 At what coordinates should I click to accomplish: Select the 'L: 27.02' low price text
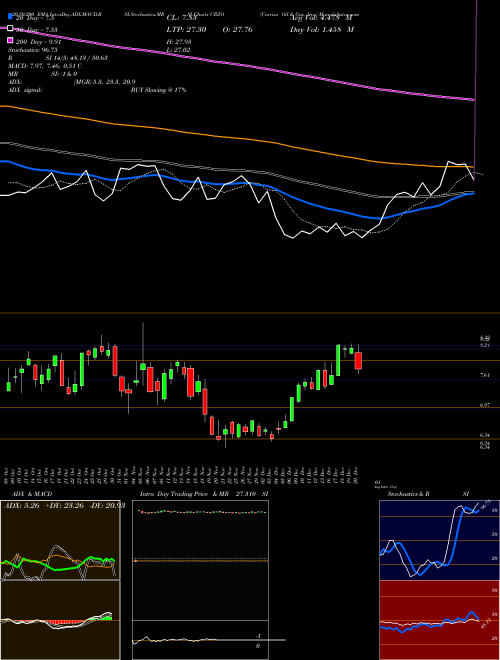pos(178,50)
